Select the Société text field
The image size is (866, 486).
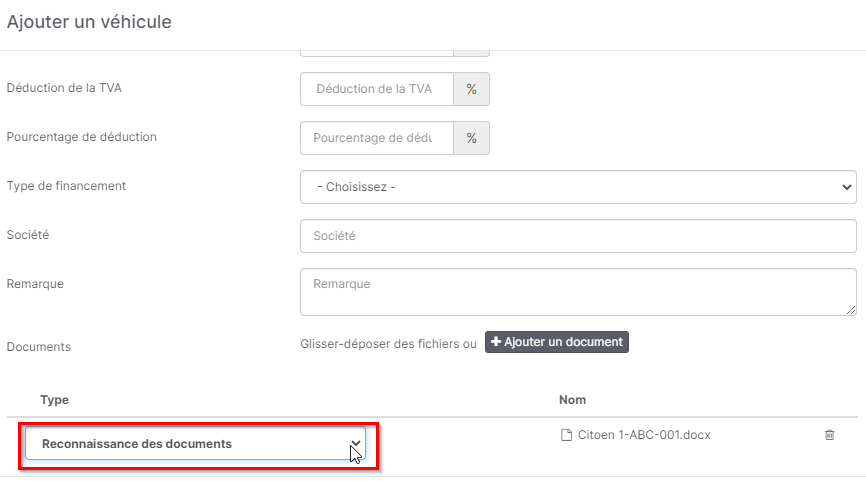(578, 236)
